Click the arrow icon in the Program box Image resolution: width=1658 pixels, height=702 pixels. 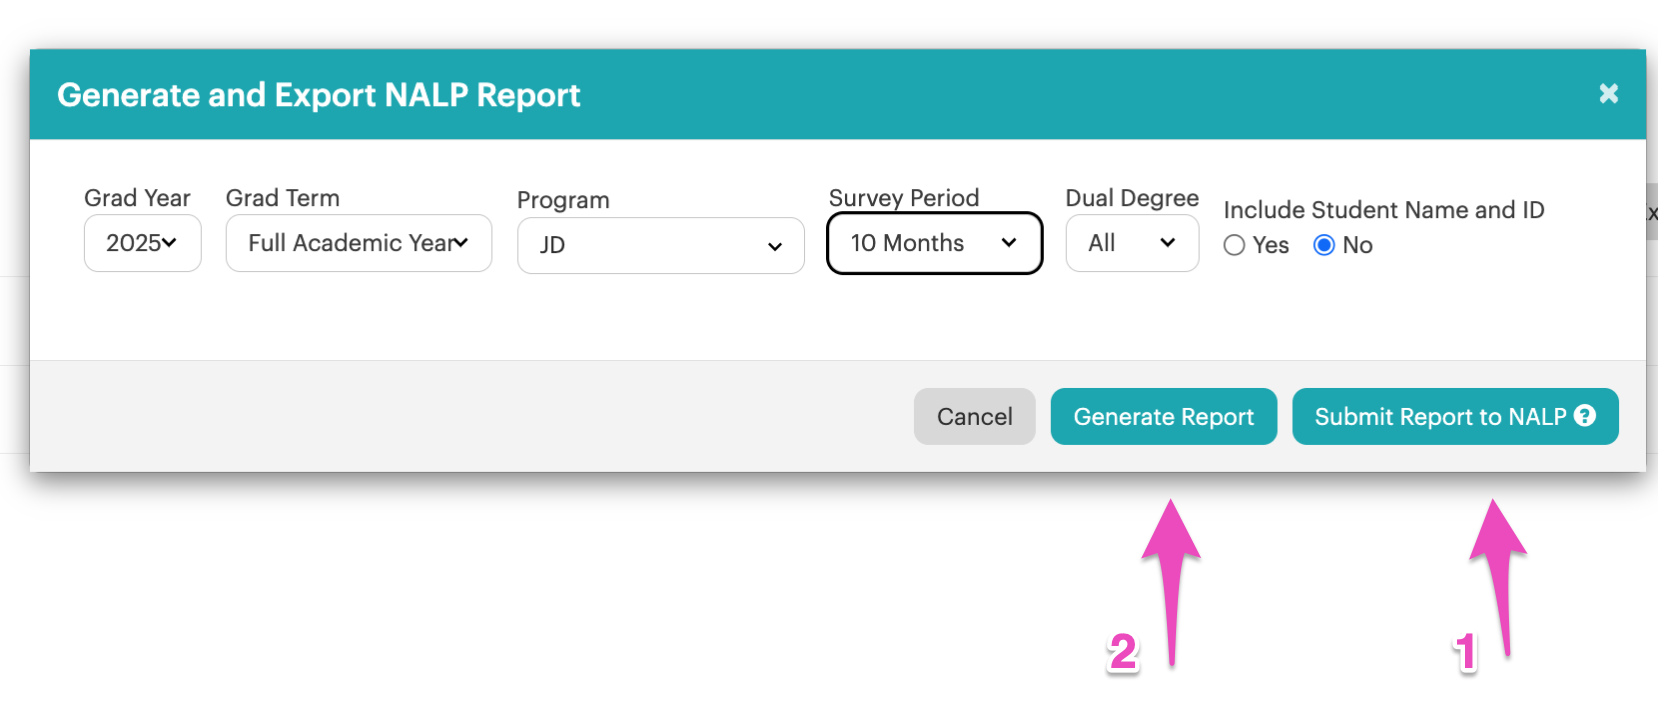pos(774,246)
